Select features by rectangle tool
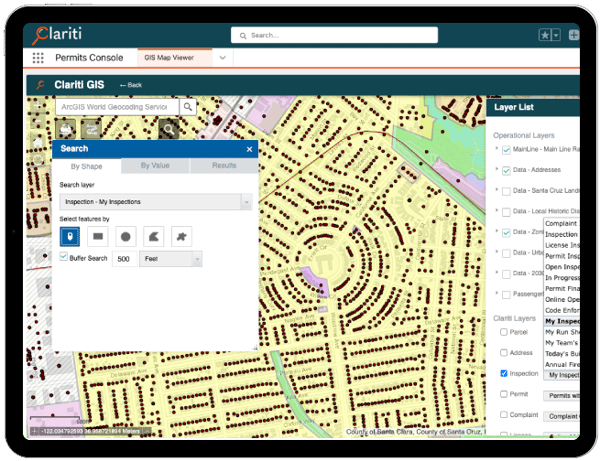600x461 pixels. click(x=98, y=236)
